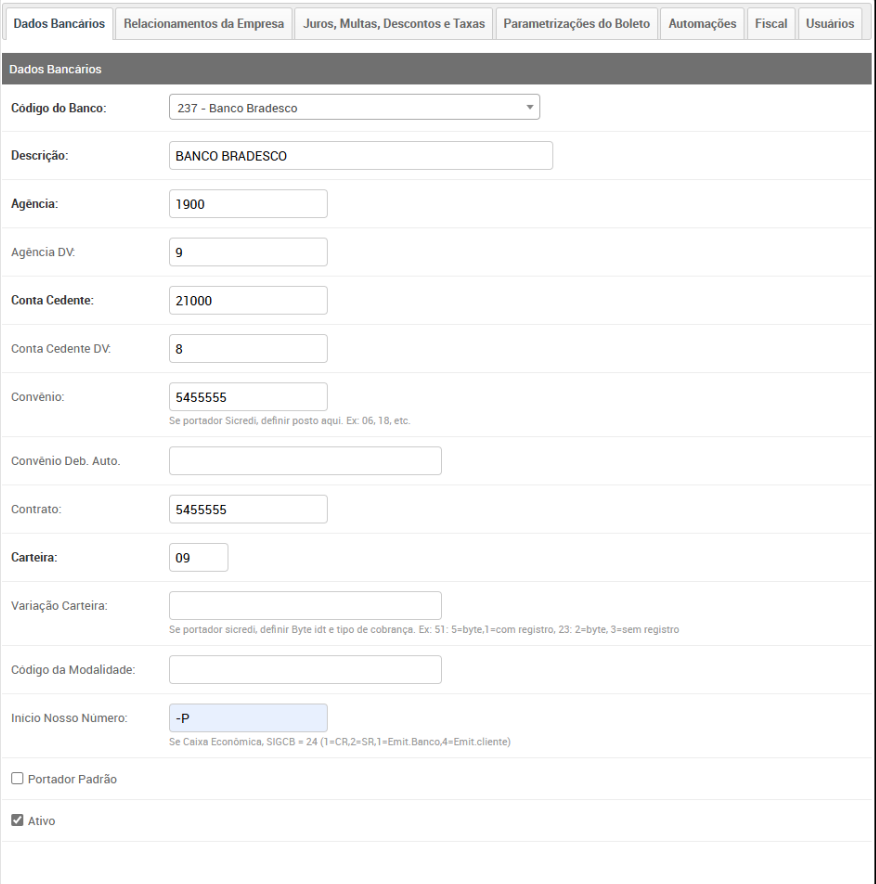Screen dimensions: 876x884
Task: Switch to the Usuários tab
Action: pyautogui.click(x=829, y=23)
